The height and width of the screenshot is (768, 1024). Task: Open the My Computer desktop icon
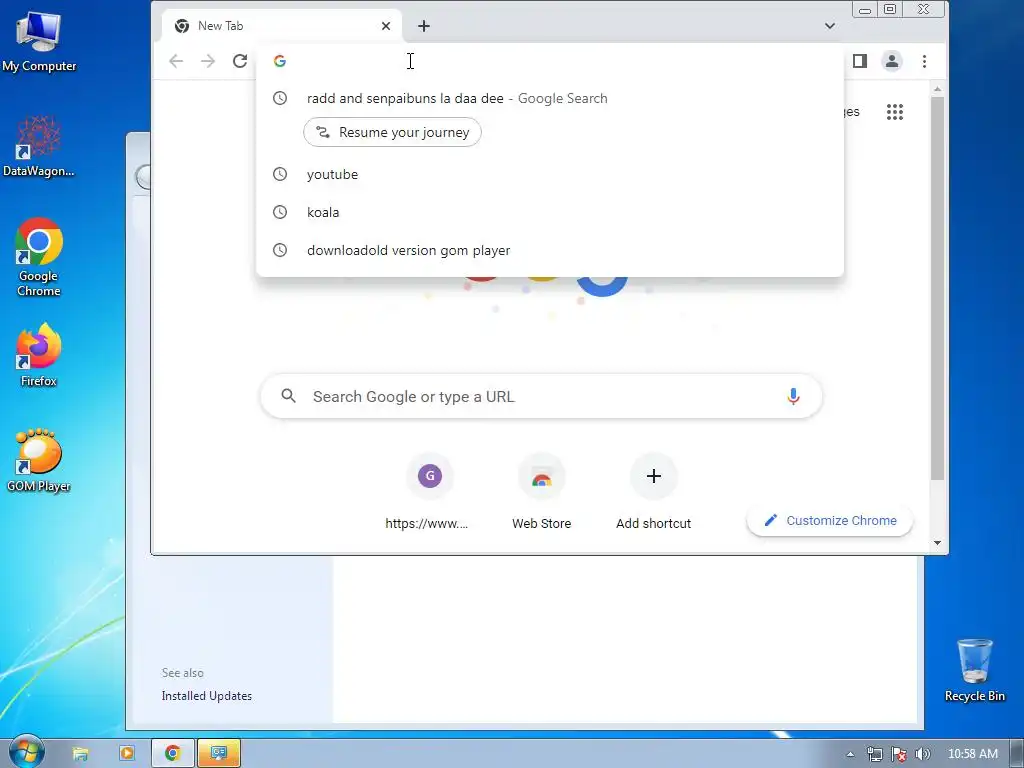click(39, 40)
